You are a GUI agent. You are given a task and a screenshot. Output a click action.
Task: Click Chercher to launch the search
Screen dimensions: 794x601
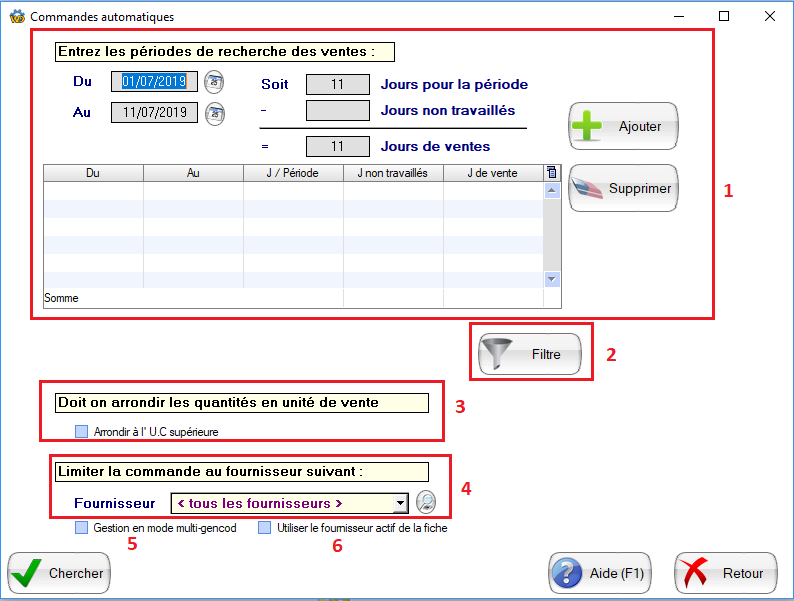[x=59, y=573]
